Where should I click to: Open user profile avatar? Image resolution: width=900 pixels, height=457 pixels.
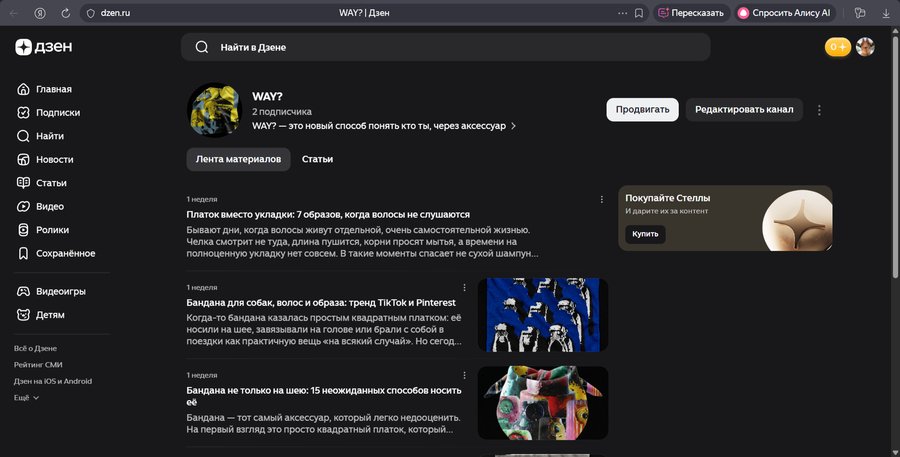tap(865, 47)
